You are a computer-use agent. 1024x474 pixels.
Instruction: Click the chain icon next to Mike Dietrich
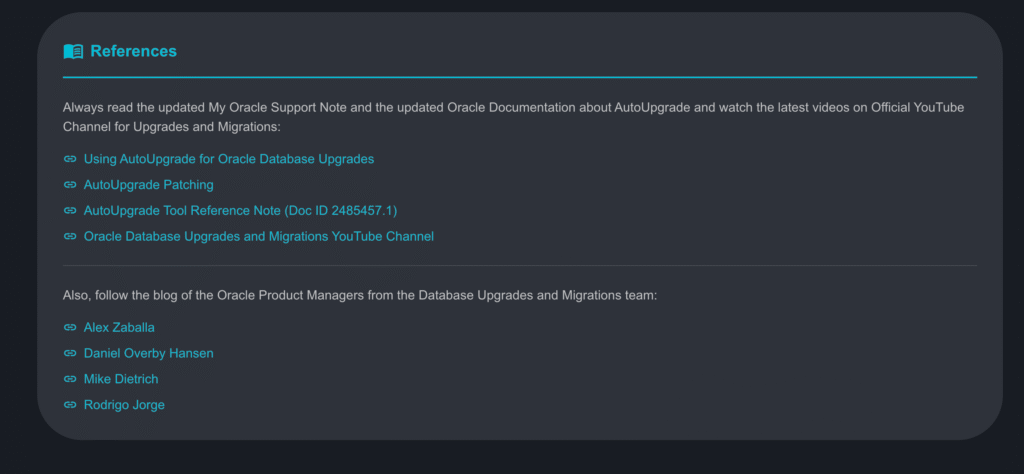point(70,379)
